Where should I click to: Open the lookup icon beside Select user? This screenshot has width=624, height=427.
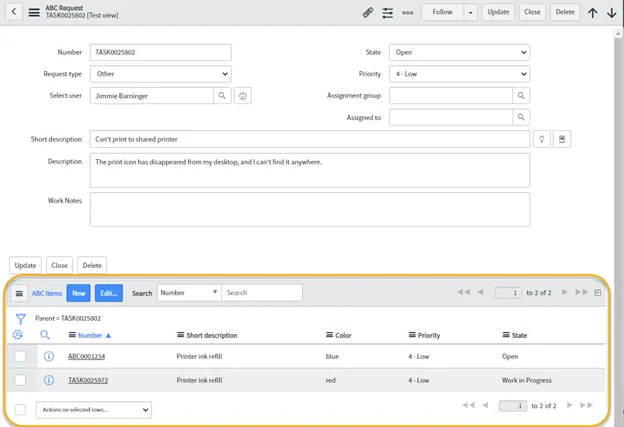[x=222, y=96]
